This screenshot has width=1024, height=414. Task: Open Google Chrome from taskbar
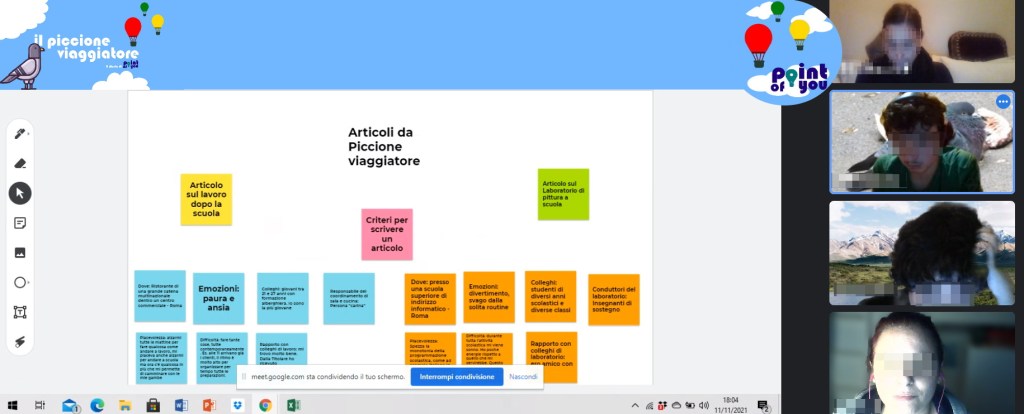[x=265, y=405]
